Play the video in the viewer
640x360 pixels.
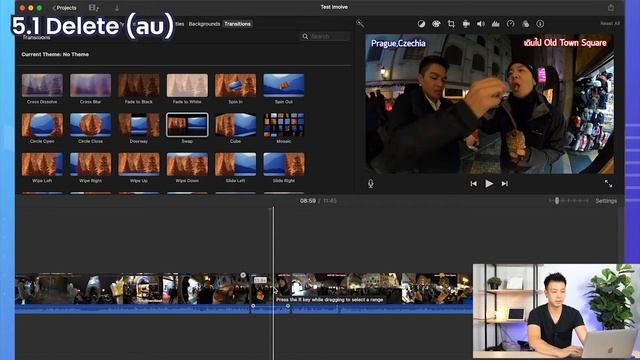(x=489, y=184)
